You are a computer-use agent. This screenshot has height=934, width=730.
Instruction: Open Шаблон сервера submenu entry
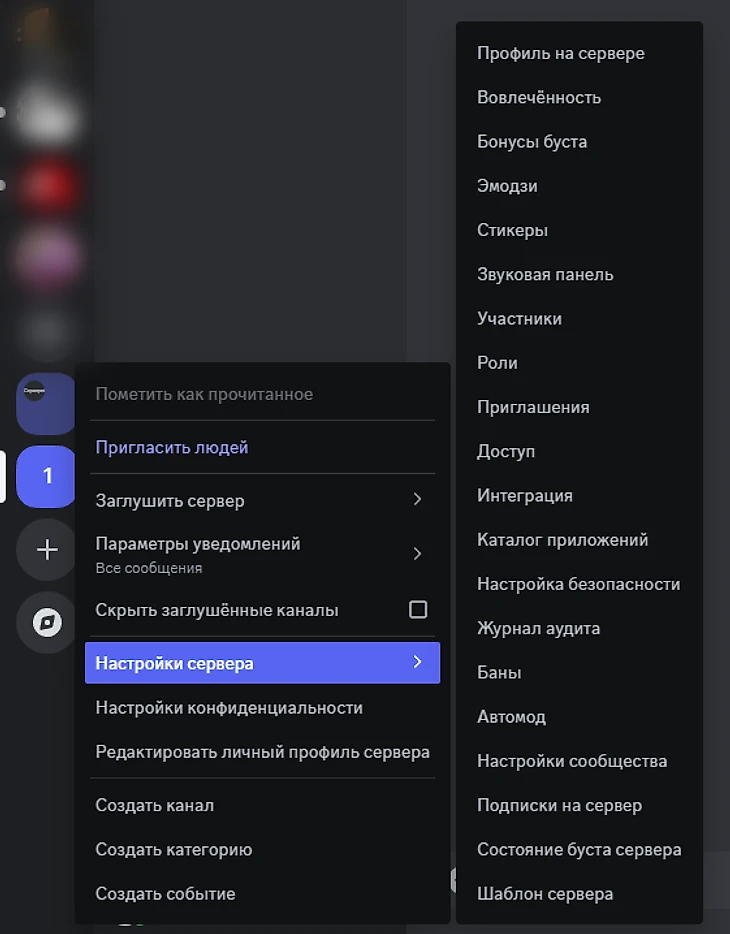coord(545,893)
